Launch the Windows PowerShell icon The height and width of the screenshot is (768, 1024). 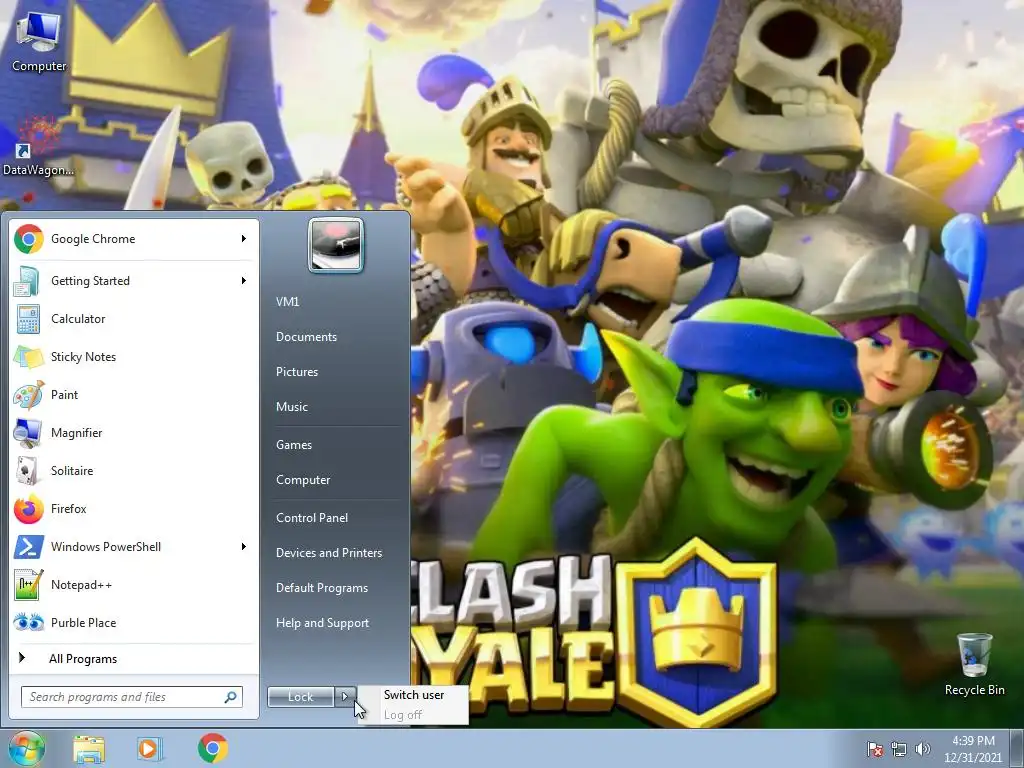(29, 547)
